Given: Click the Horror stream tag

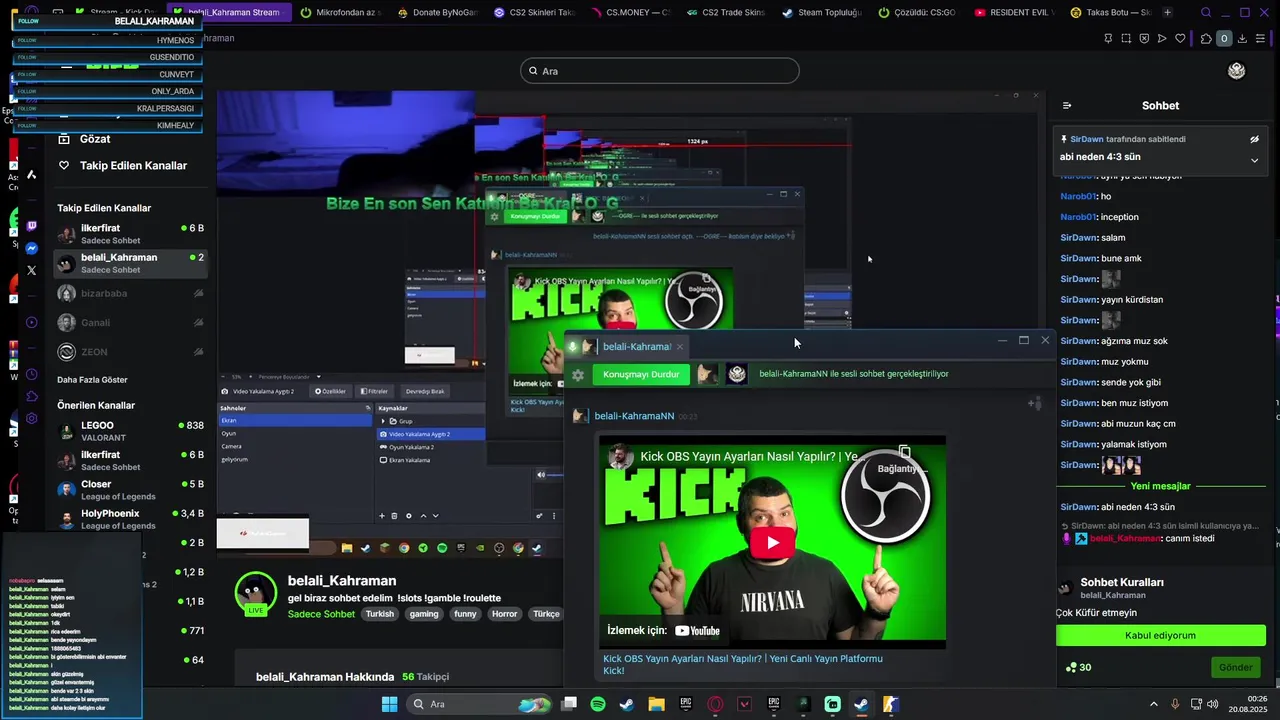Looking at the screenshot, I should pyautogui.click(x=504, y=614).
